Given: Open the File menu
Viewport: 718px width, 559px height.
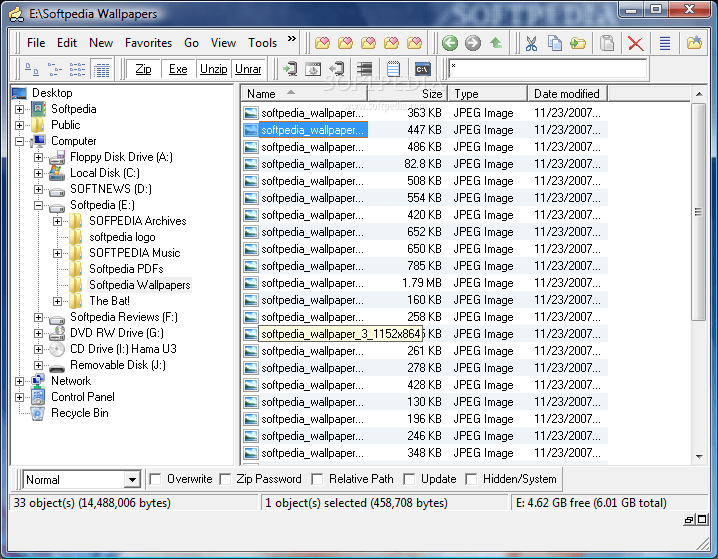Looking at the screenshot, I should [36, 43].
